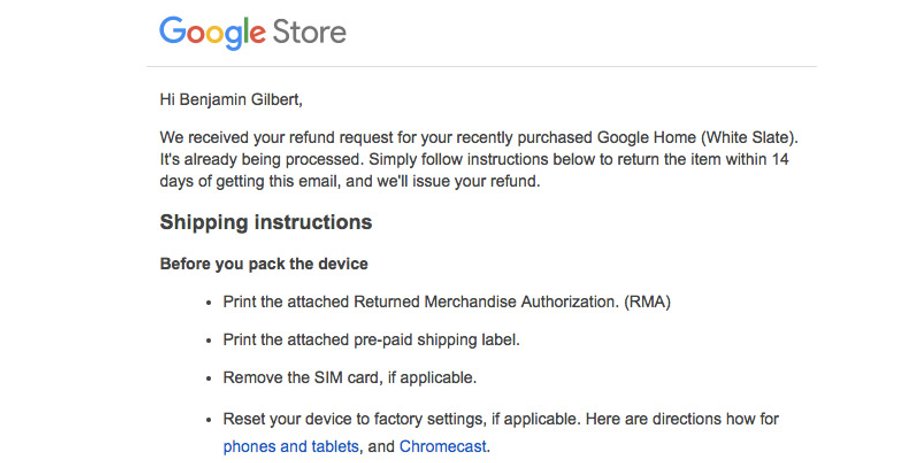Click the bullet point before pre-paid shipping label line

208,342
